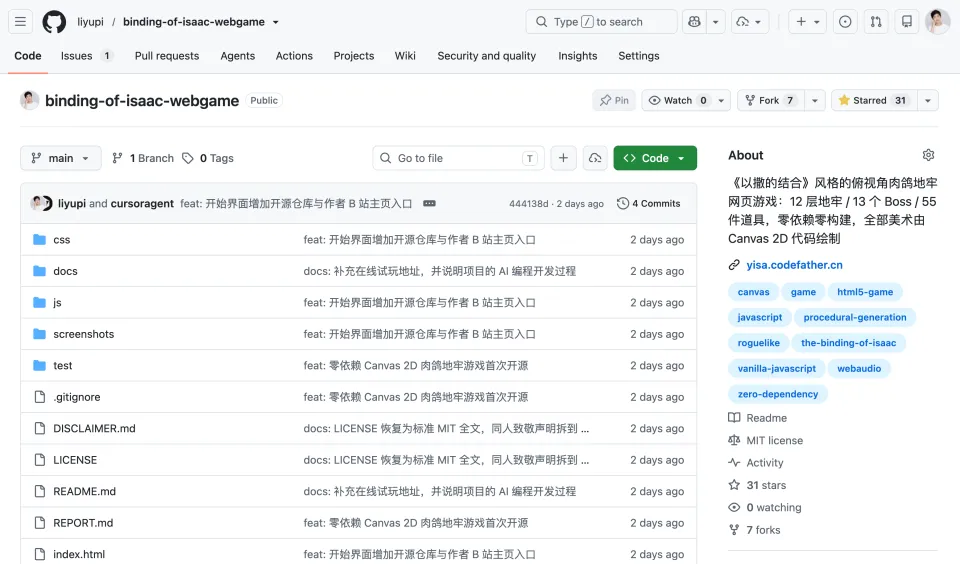960x564 pixels.
Task: Open the index.html file
Action: pyautogui.click(x=79, y=554)
